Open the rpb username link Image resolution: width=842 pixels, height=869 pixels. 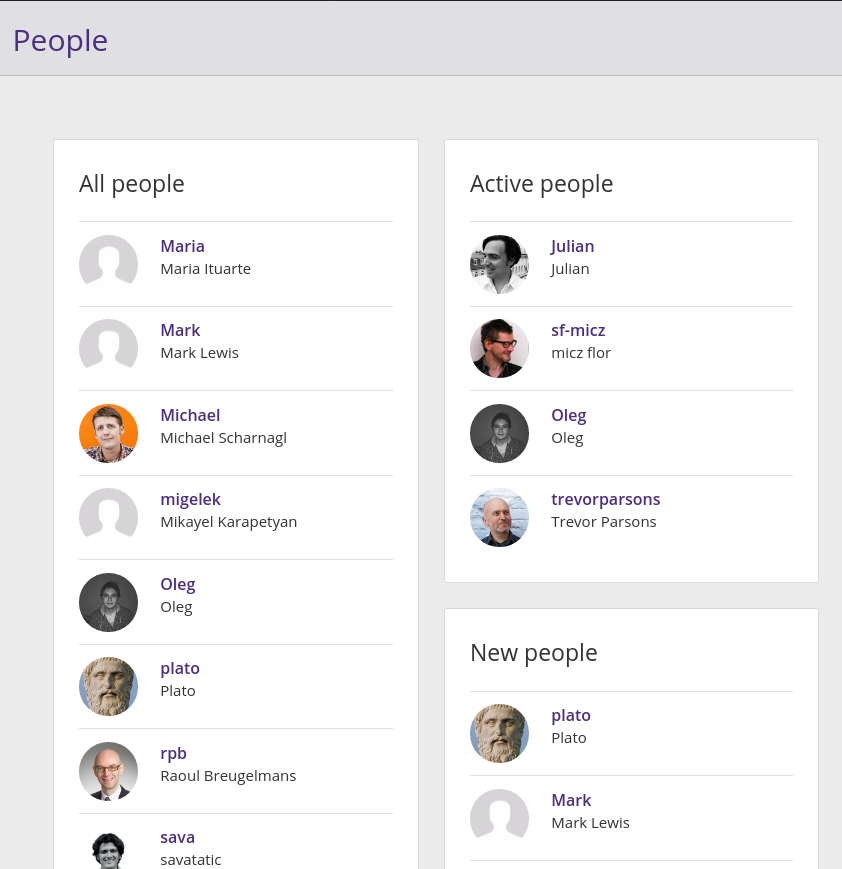pos(173,754)
